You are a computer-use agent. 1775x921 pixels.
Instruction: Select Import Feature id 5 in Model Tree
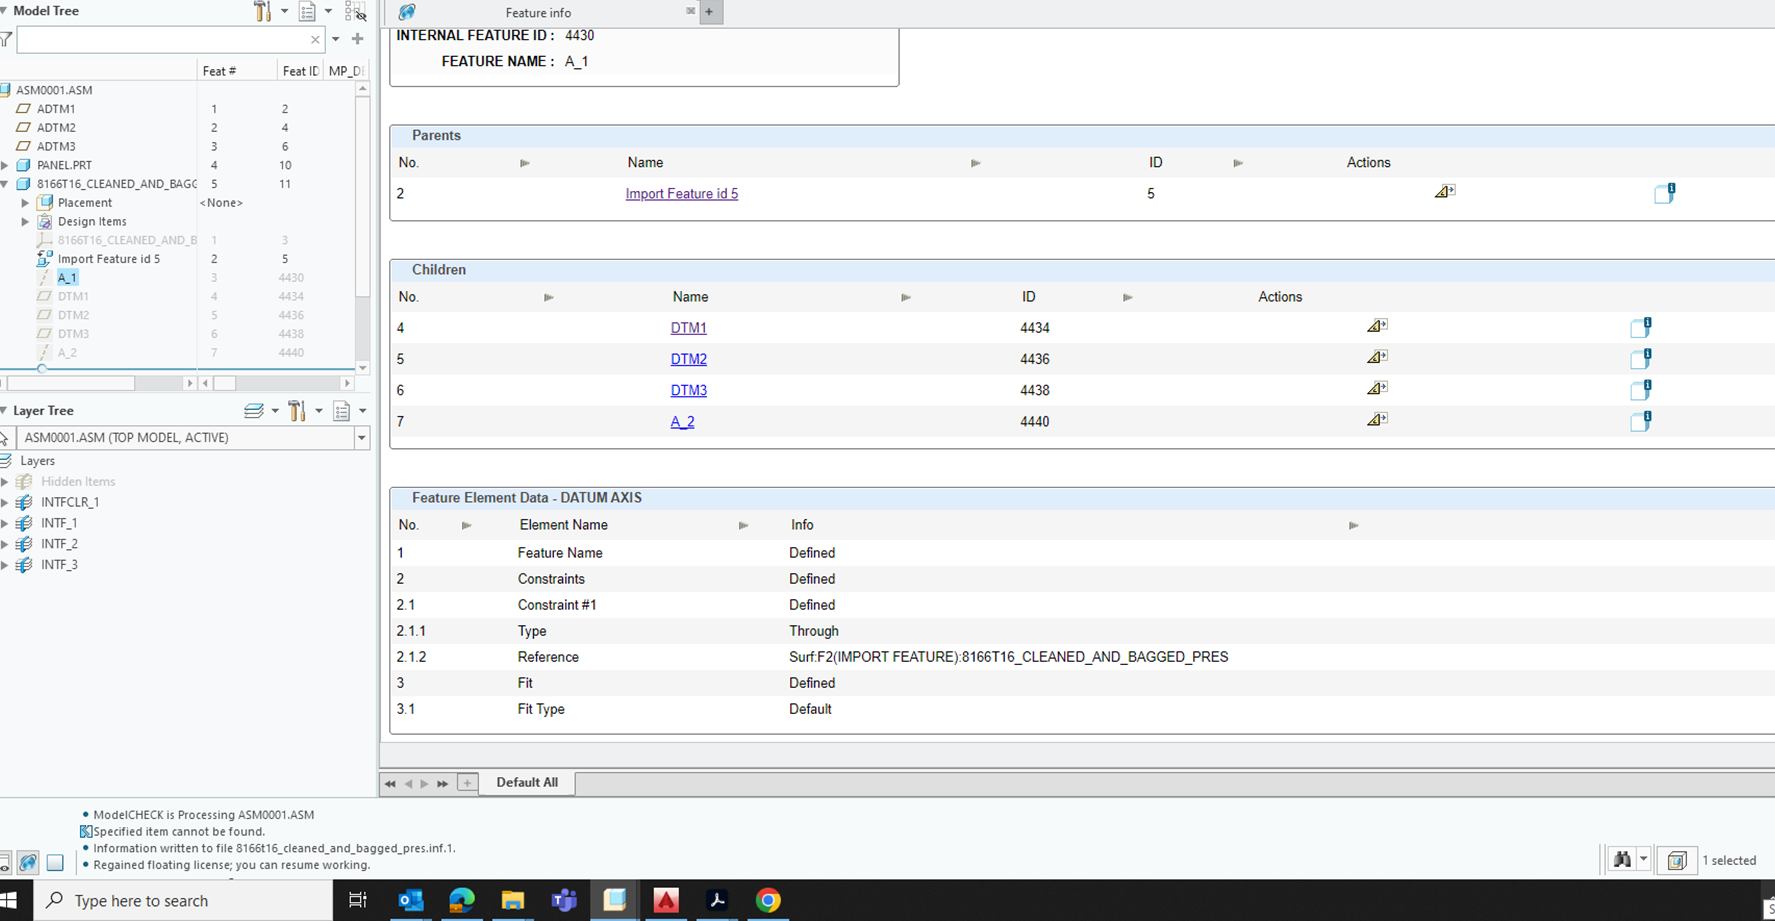(x=108, y=259)
